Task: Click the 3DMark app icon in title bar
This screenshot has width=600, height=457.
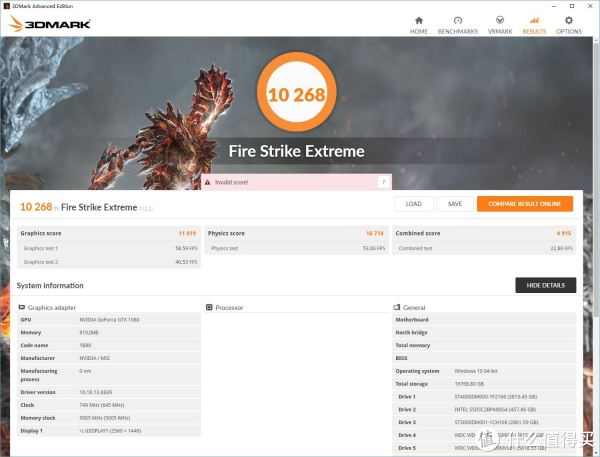Action: point(6,6)
